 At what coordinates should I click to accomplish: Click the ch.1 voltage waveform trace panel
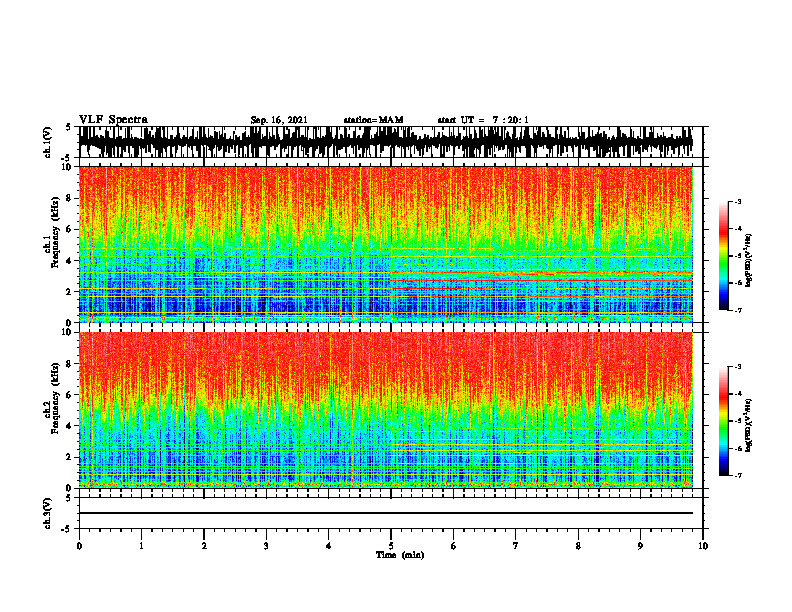click(x=386, y=142)
